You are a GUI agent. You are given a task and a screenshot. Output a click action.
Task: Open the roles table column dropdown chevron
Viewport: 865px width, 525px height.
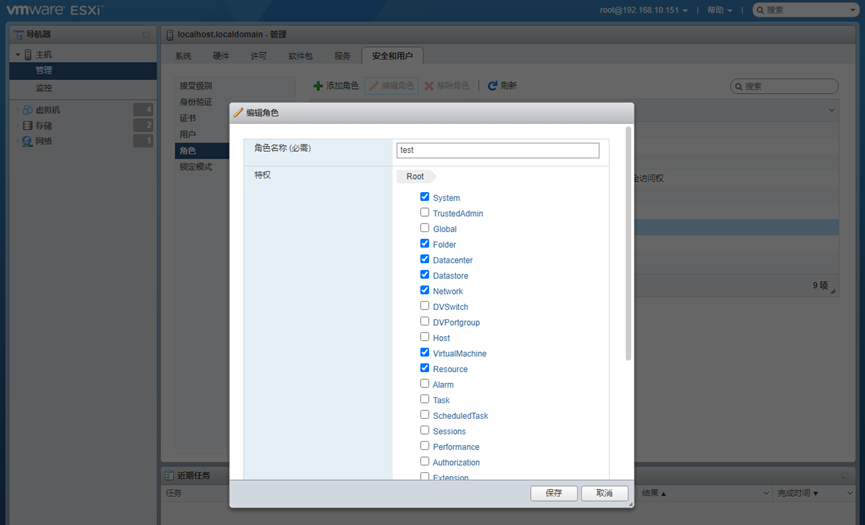point(831,110)
